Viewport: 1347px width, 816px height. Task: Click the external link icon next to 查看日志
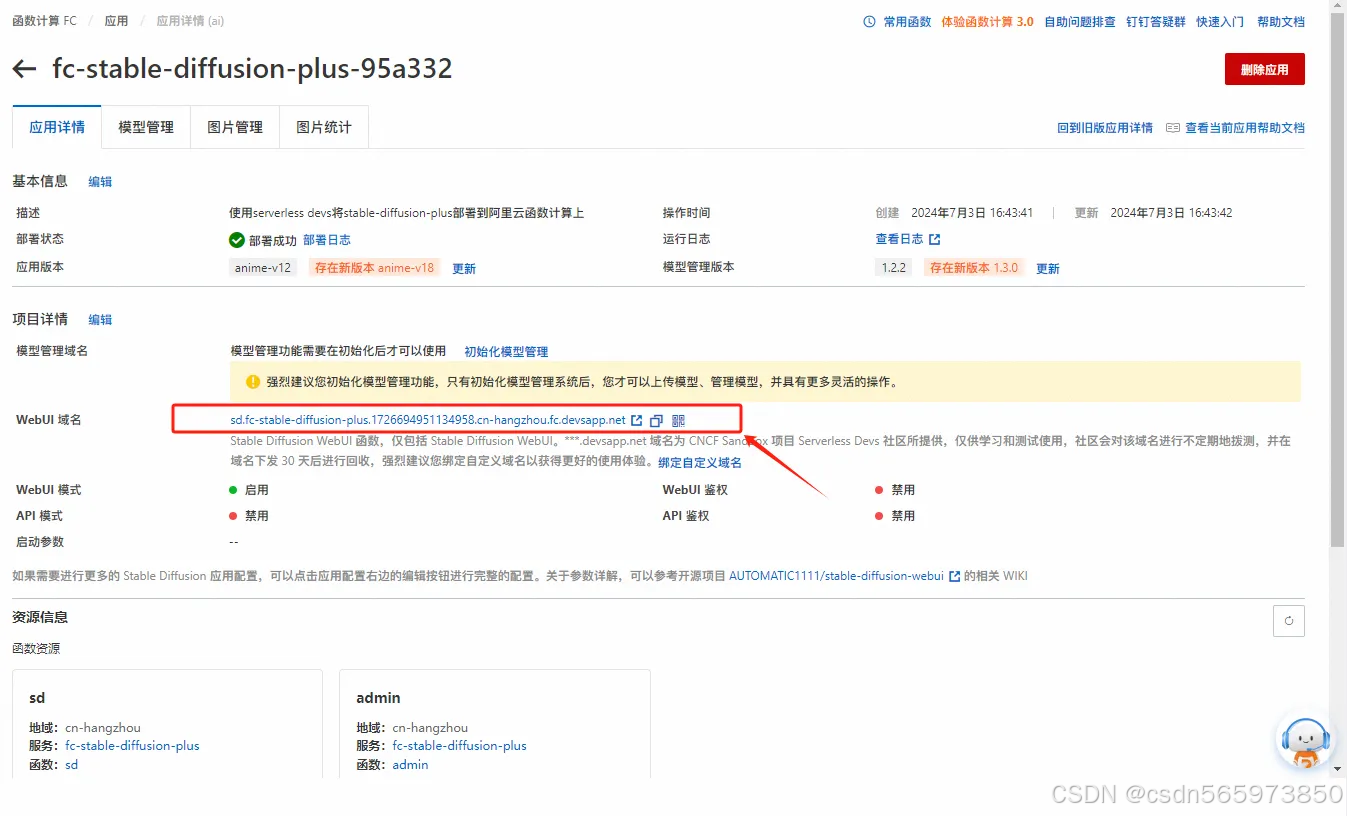[935, 240]
